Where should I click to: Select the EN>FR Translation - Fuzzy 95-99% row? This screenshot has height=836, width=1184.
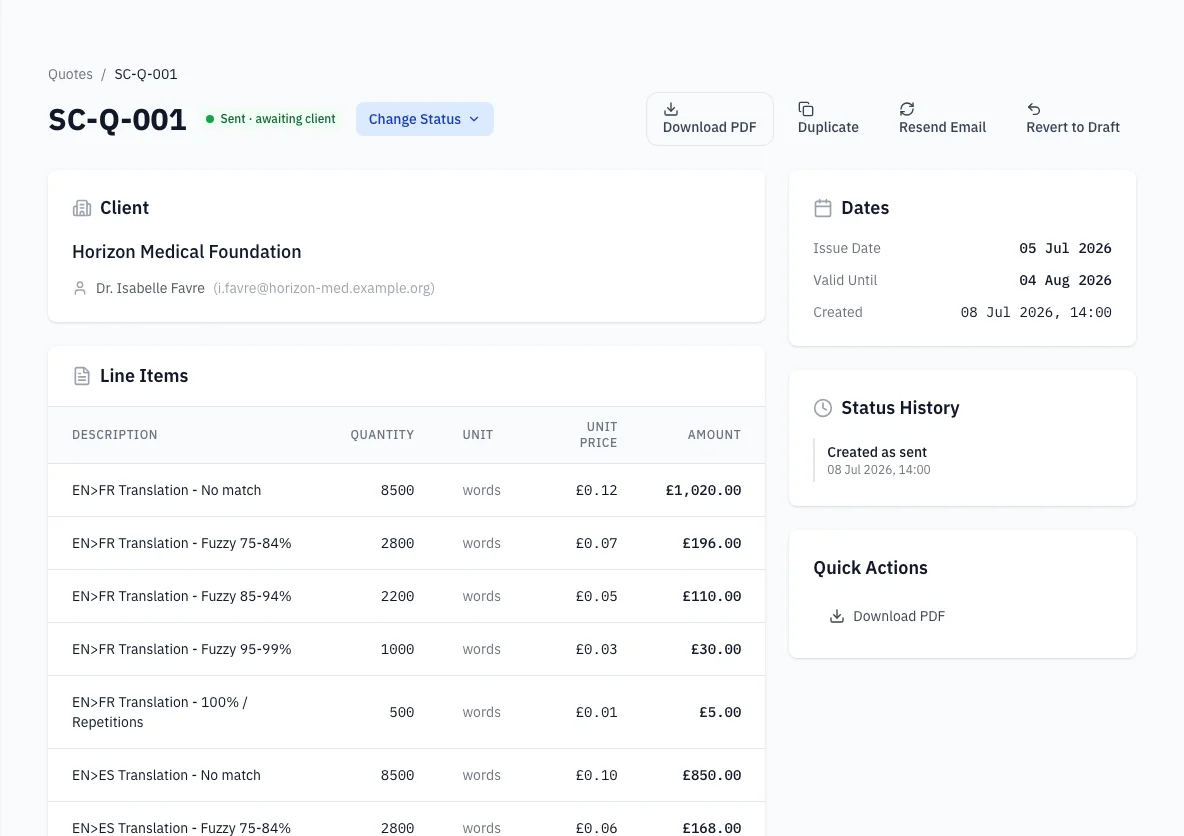pyautogui.click(x=406, y=649)
